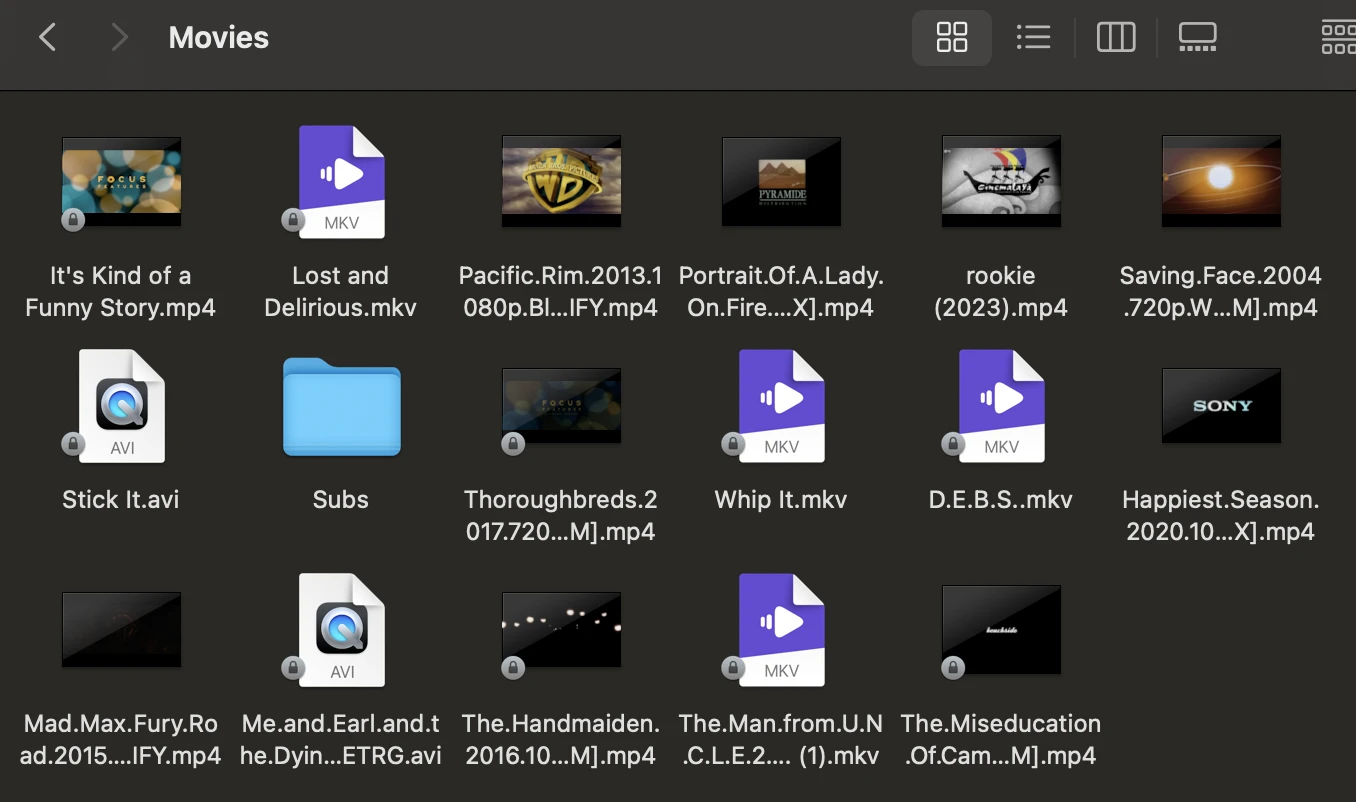Open the grouping options control
Viewport: 1356px width, 802px height.
tap(1338, 37)
